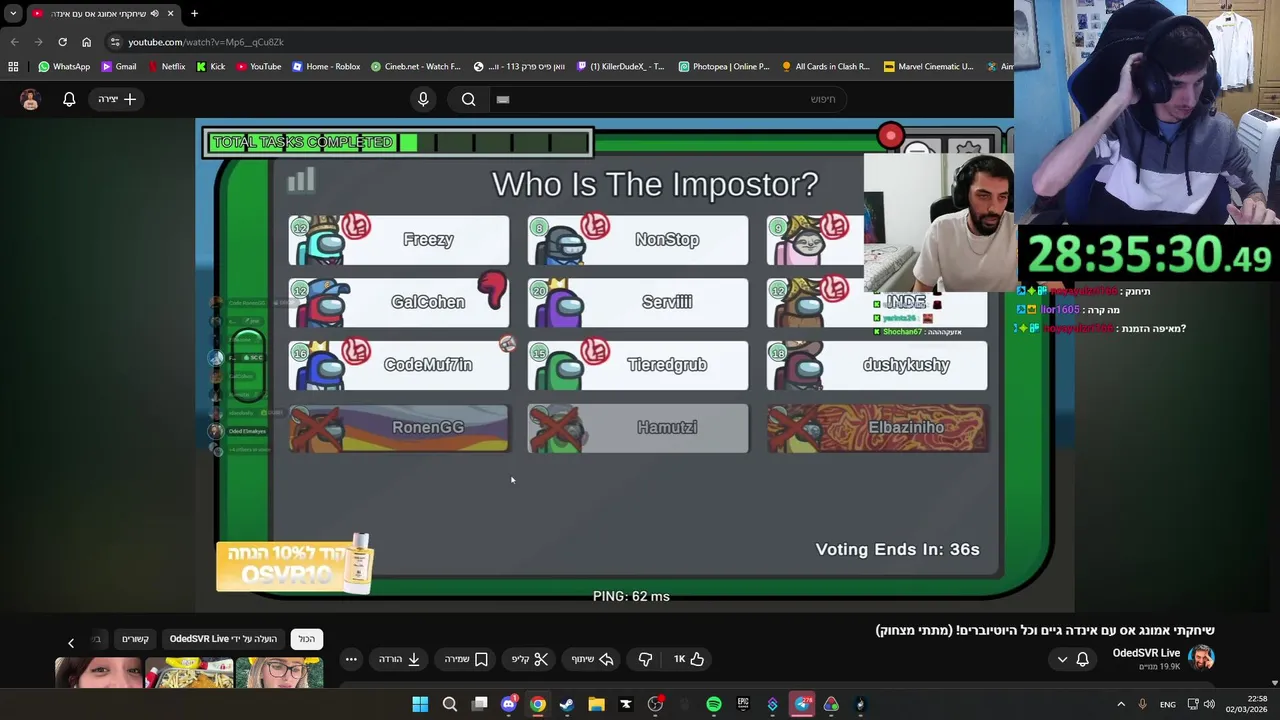Vote for Freezy in the video
1280x720 pixels.
click(x=398, y=240)
